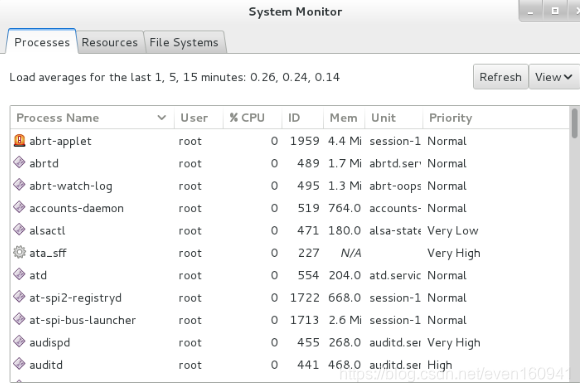Click the accounts-daemon process icon
Viewport: 580px width, 392px height.
19,207
